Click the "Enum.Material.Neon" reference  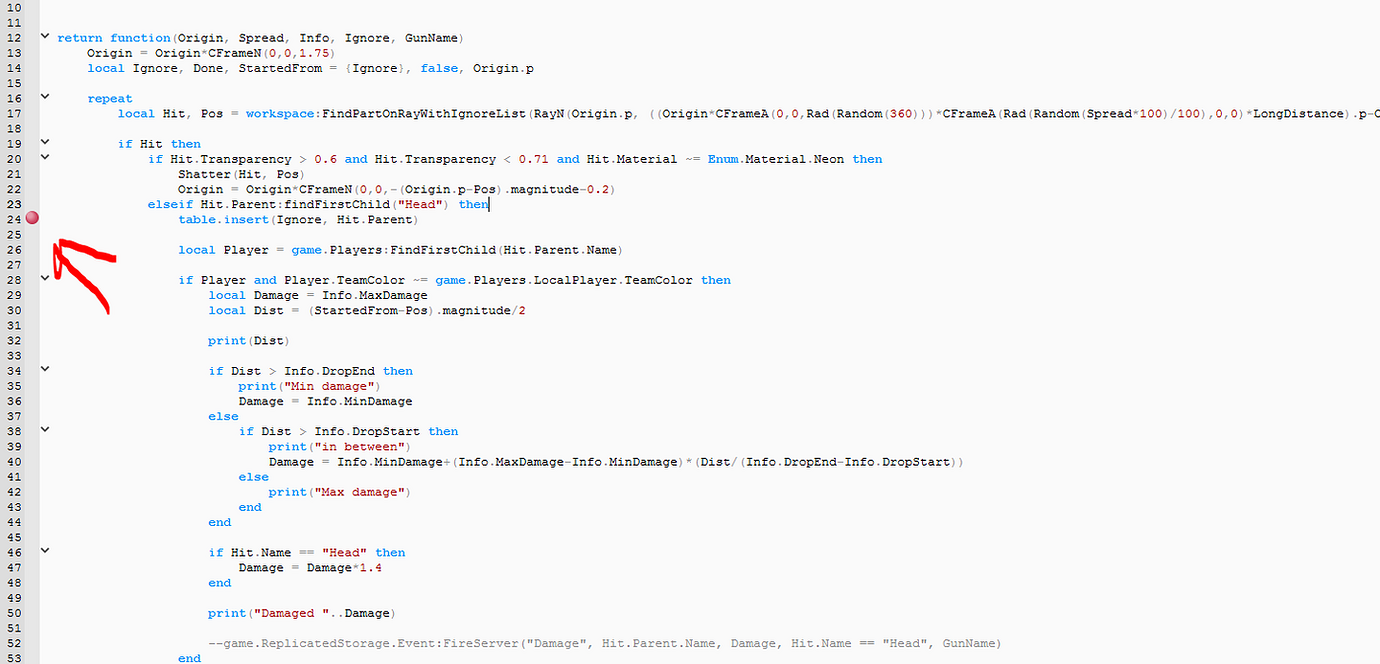[x=773, y=158]
